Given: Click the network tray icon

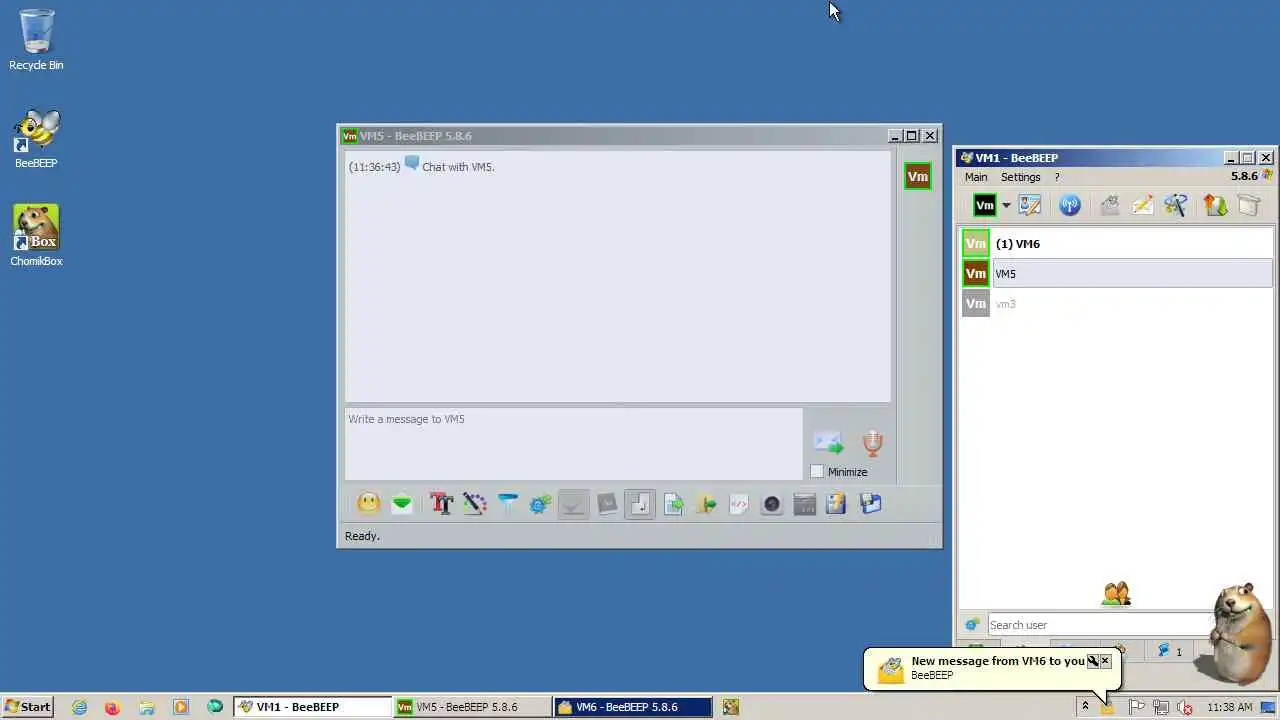Looking at the screenshot, I should coord(1161,707).
